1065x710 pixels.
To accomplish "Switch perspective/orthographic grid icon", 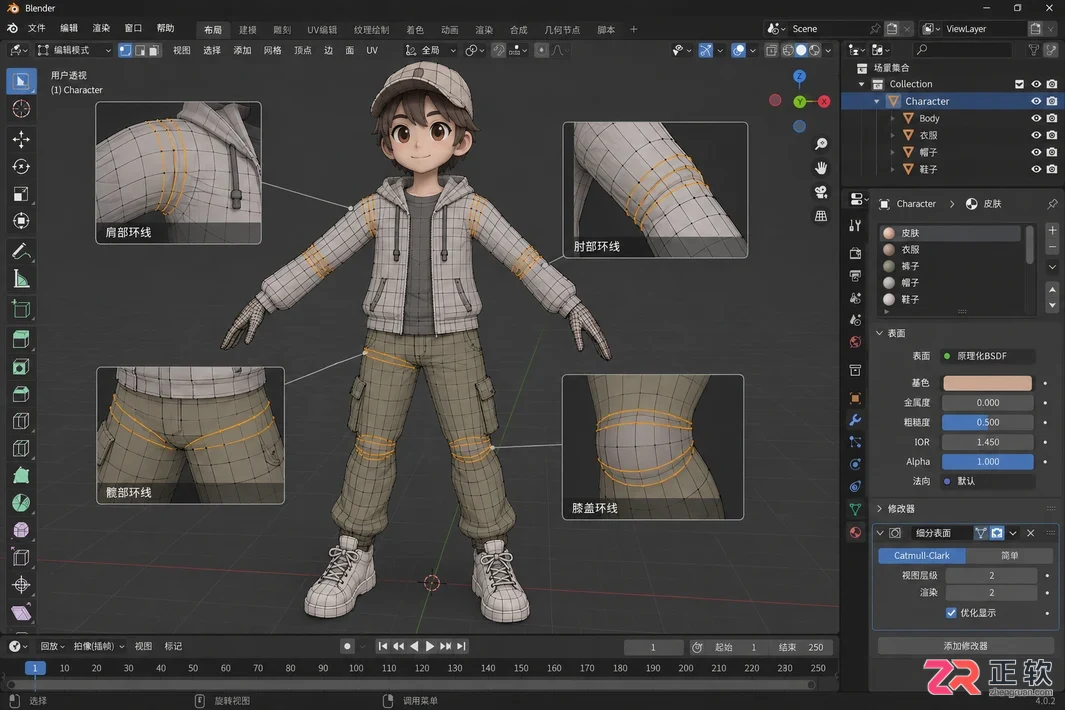I will (821, 216).
